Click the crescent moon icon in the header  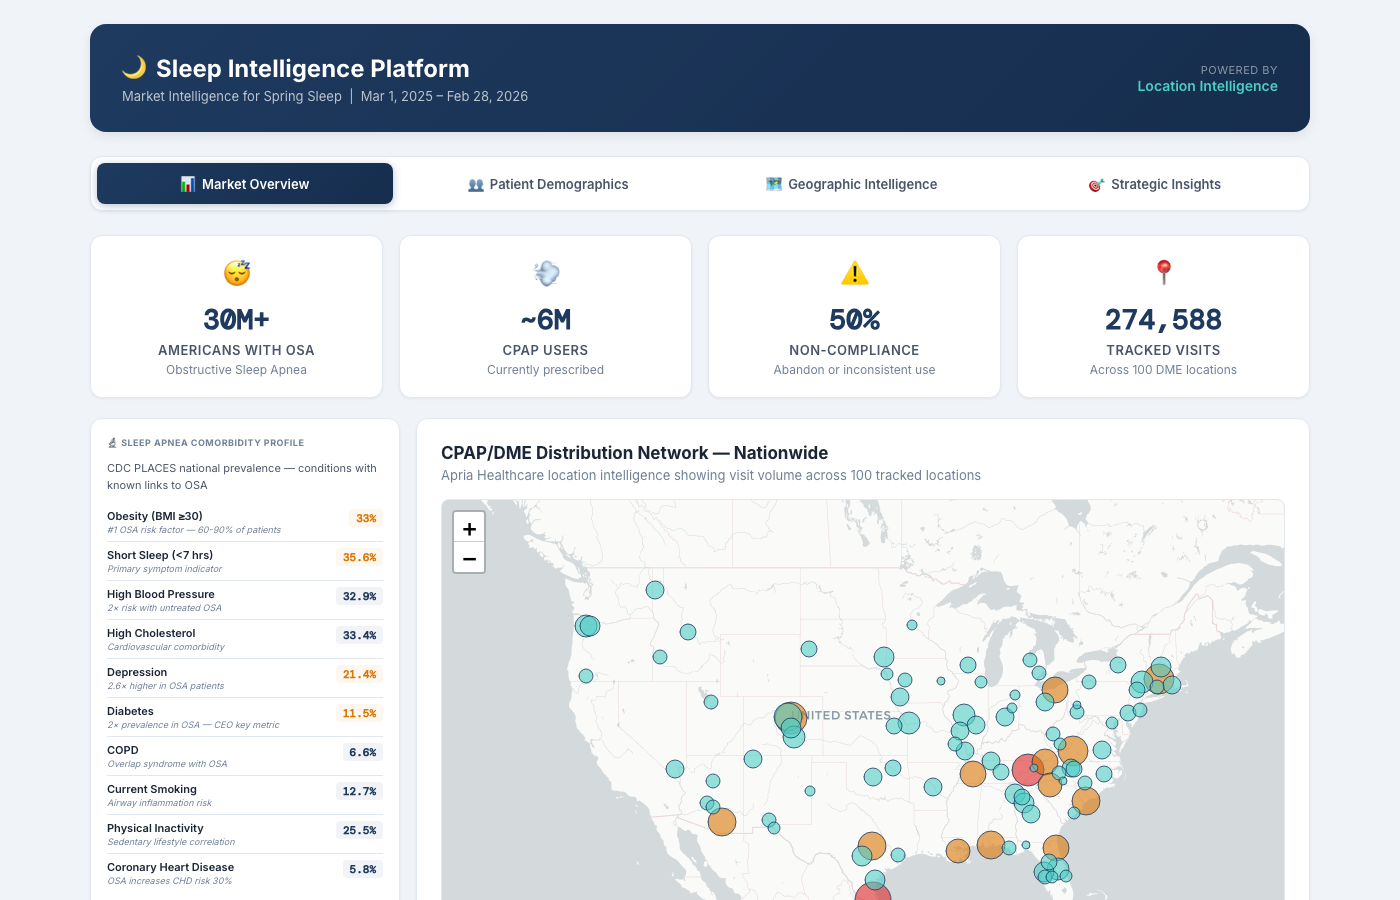point(136,68)
